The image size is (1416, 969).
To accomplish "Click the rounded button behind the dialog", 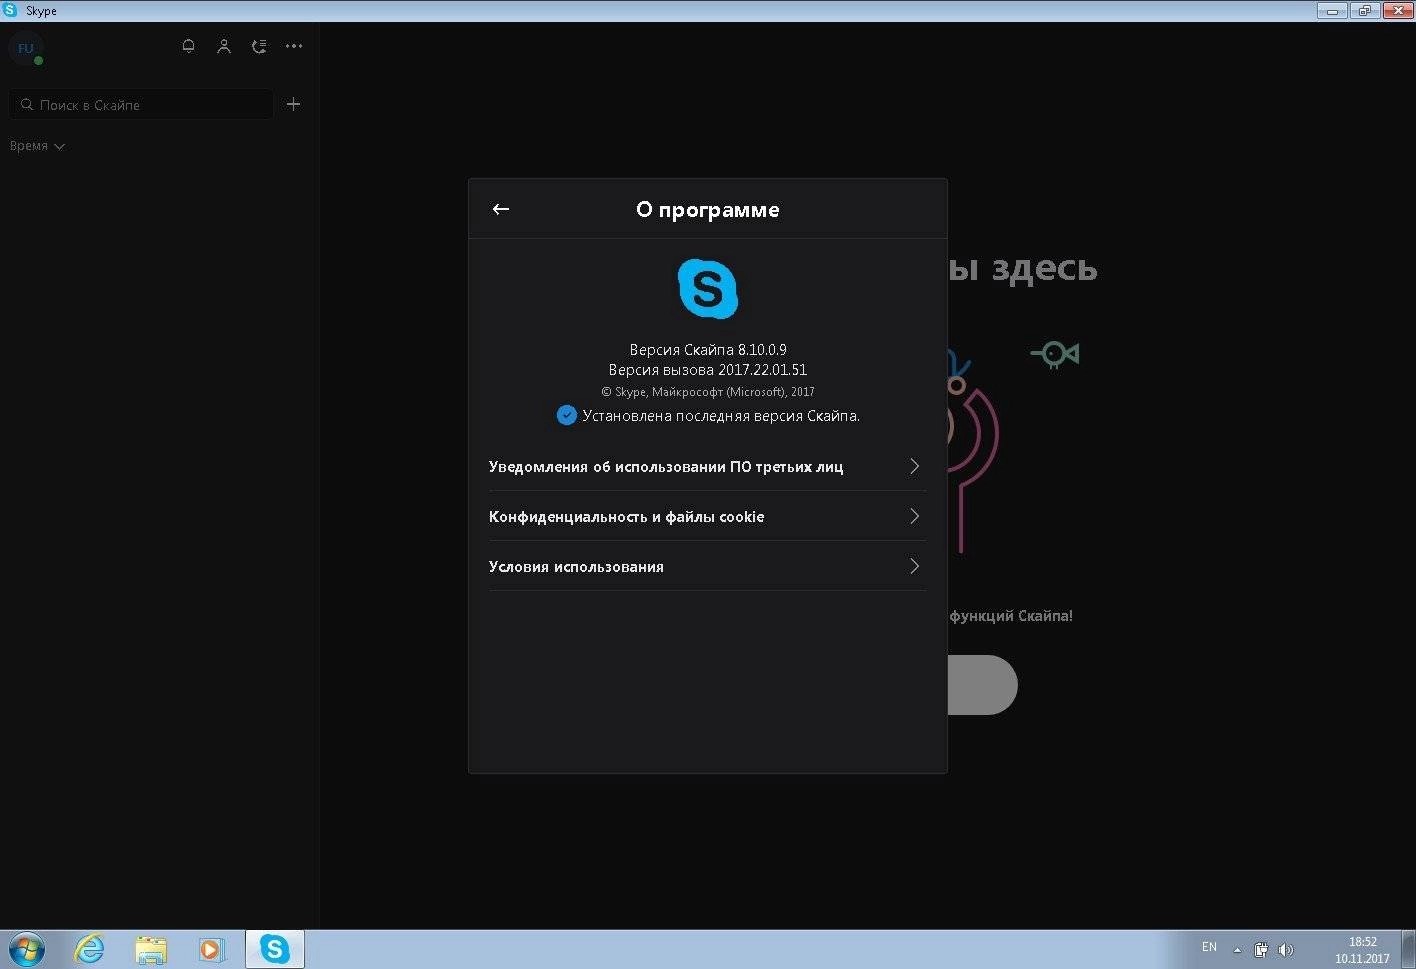I will pyautogui.click(x=982, y=685).
